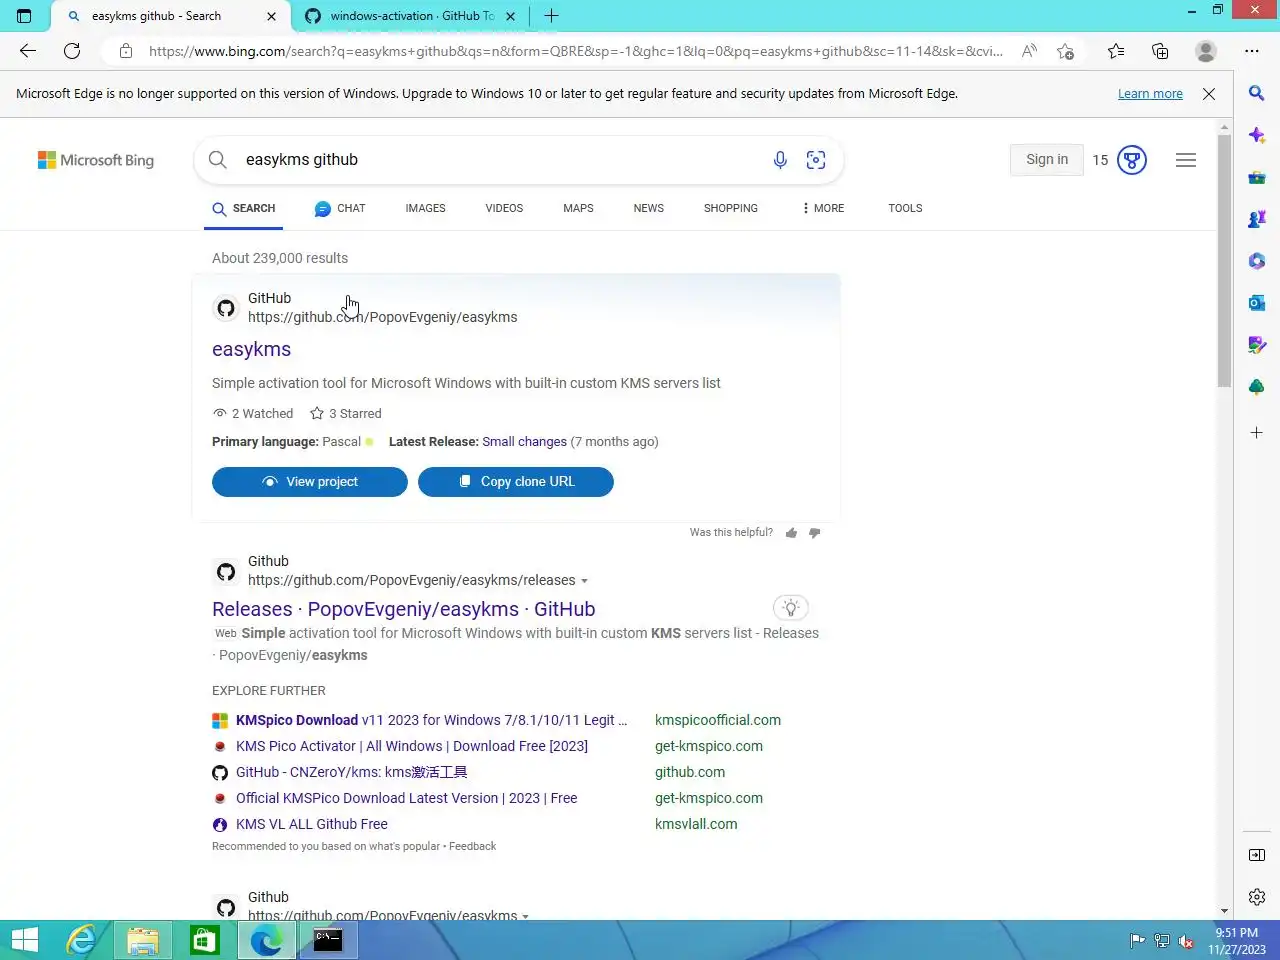Open sidebar Drop icon
This screenshot has width=1280, height=960.
[x=1257, y=345]
